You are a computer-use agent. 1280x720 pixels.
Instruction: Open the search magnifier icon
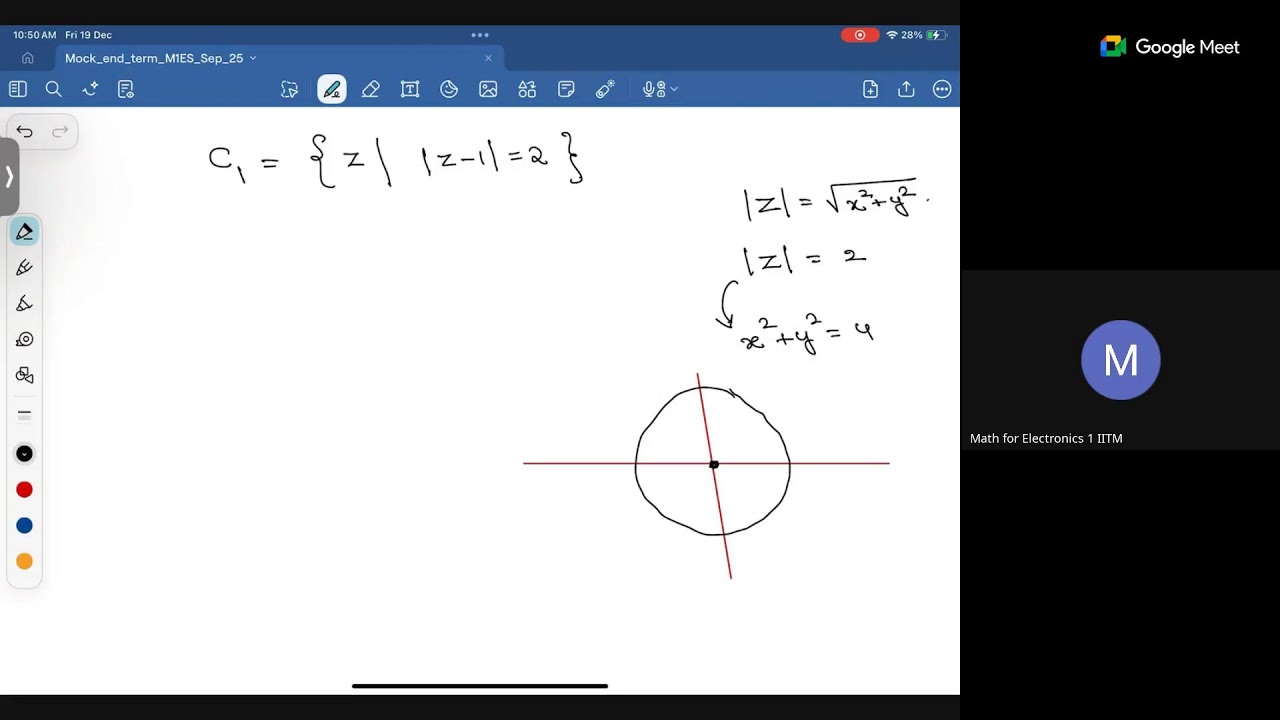pyautogui.click(x=54, y=89)
